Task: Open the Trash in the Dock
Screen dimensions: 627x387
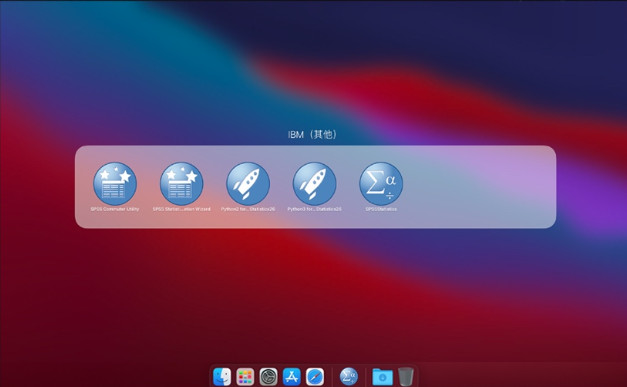Action: (x=406, y=377)
